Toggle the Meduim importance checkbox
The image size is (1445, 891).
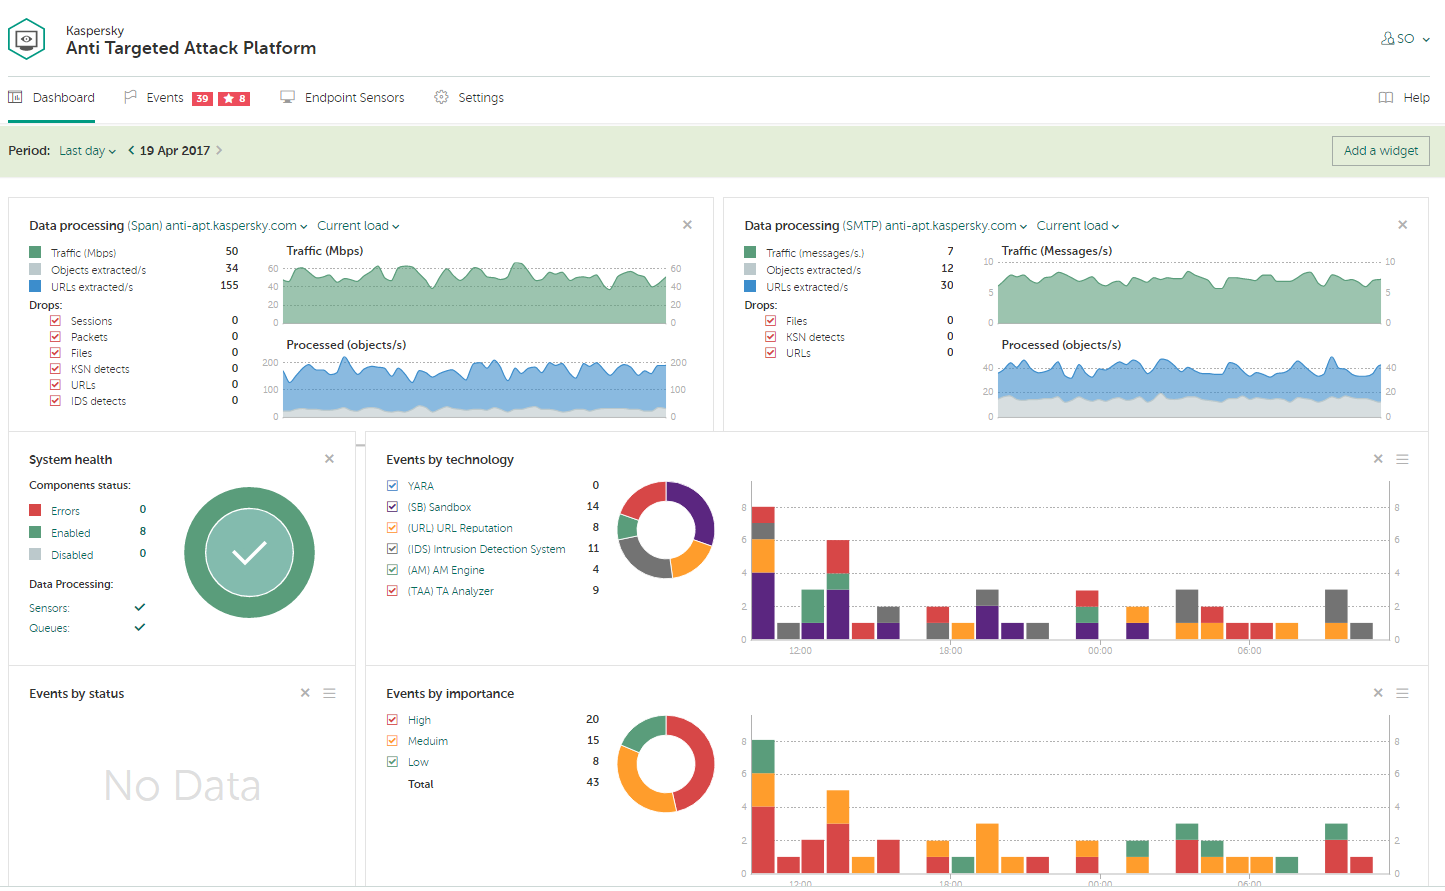(392, 741)
